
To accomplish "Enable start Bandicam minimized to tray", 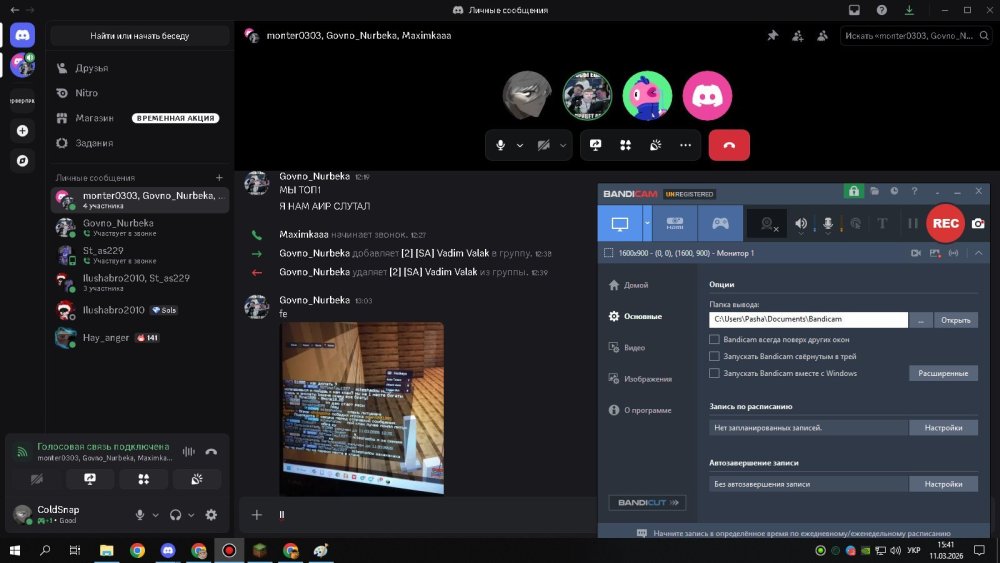I will coord(714,356).
